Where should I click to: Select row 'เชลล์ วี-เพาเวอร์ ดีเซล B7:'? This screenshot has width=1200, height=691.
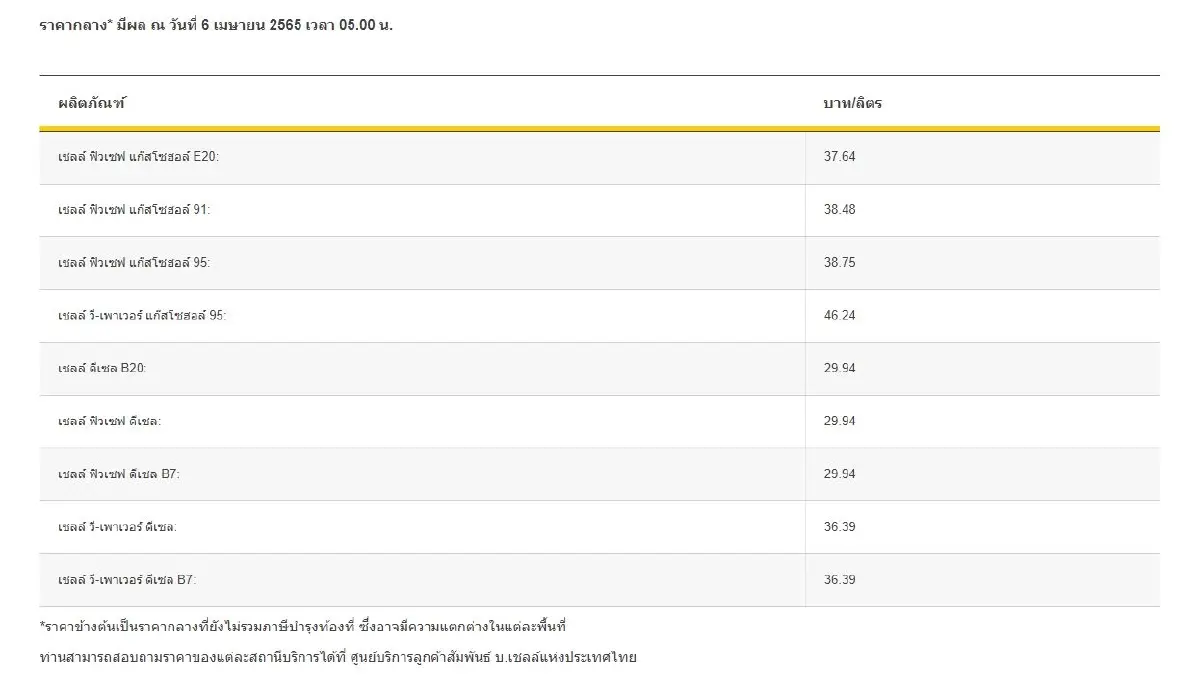pyautogui.click(x=600, y=580)
